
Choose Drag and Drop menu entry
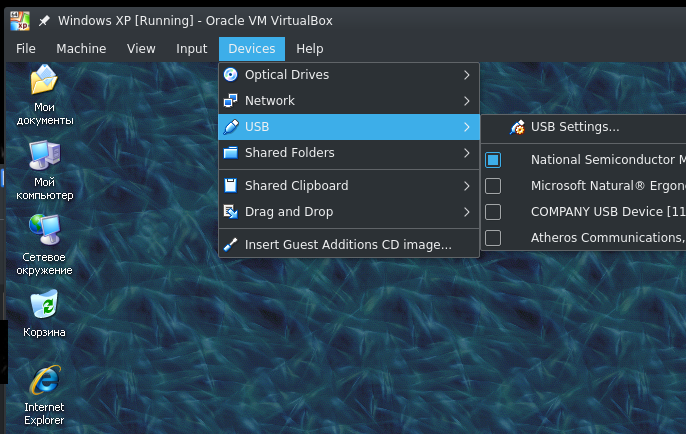pos(349,212)
